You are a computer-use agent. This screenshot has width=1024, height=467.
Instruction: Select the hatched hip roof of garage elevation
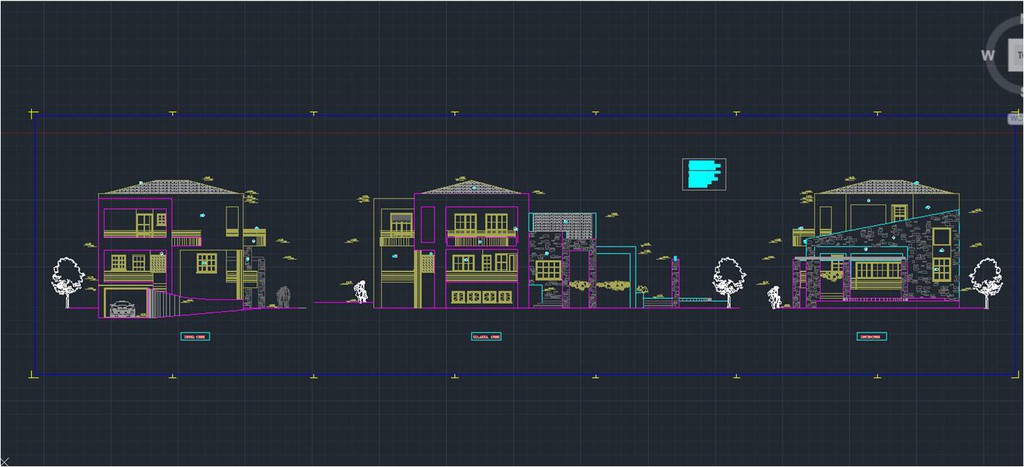coord(172,187)
